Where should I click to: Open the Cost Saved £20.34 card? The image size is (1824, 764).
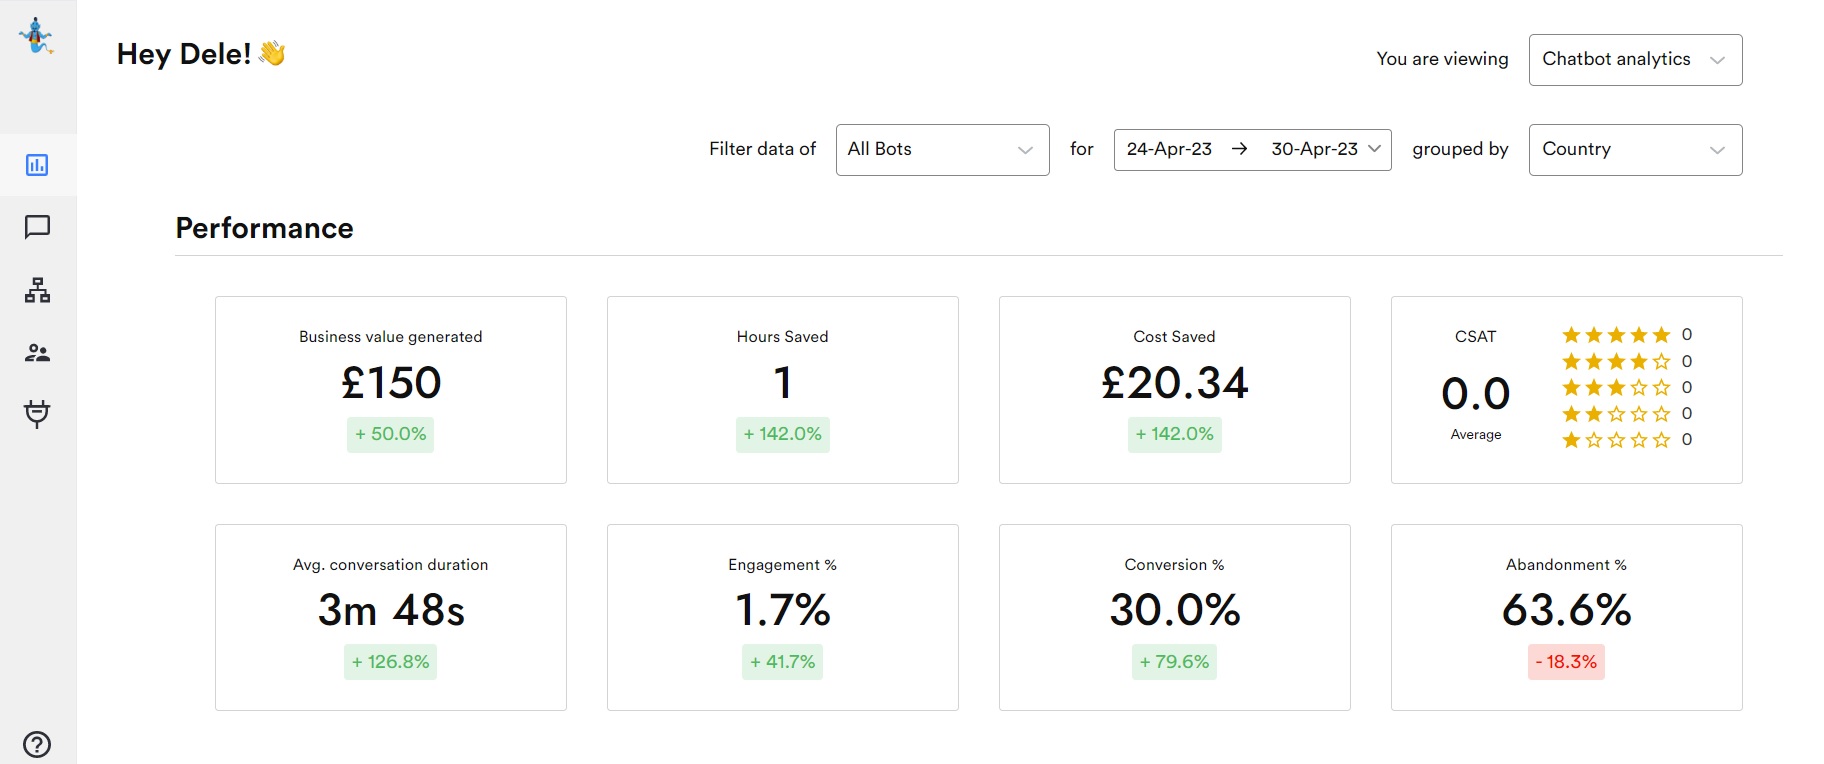click(1175, 390)
